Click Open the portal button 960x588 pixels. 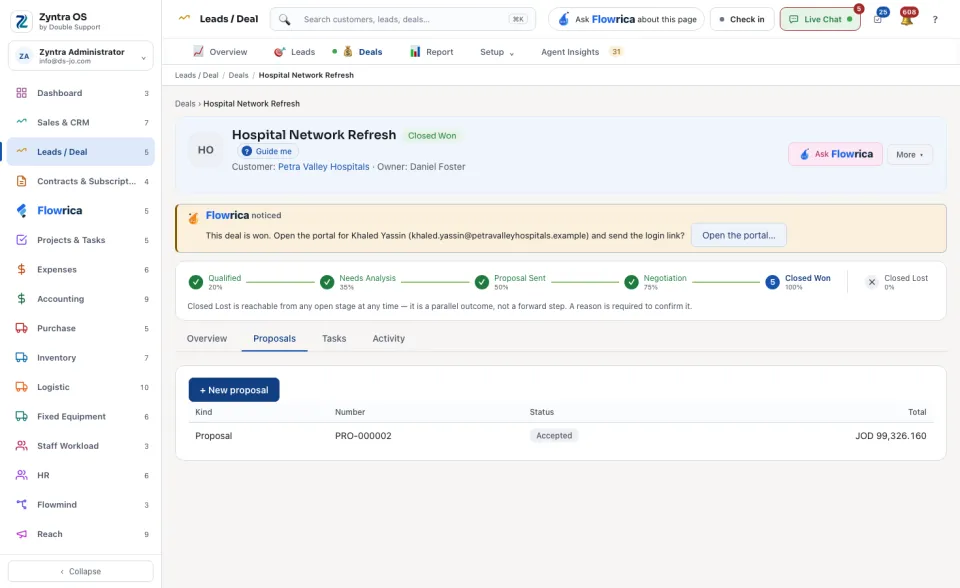738,235
